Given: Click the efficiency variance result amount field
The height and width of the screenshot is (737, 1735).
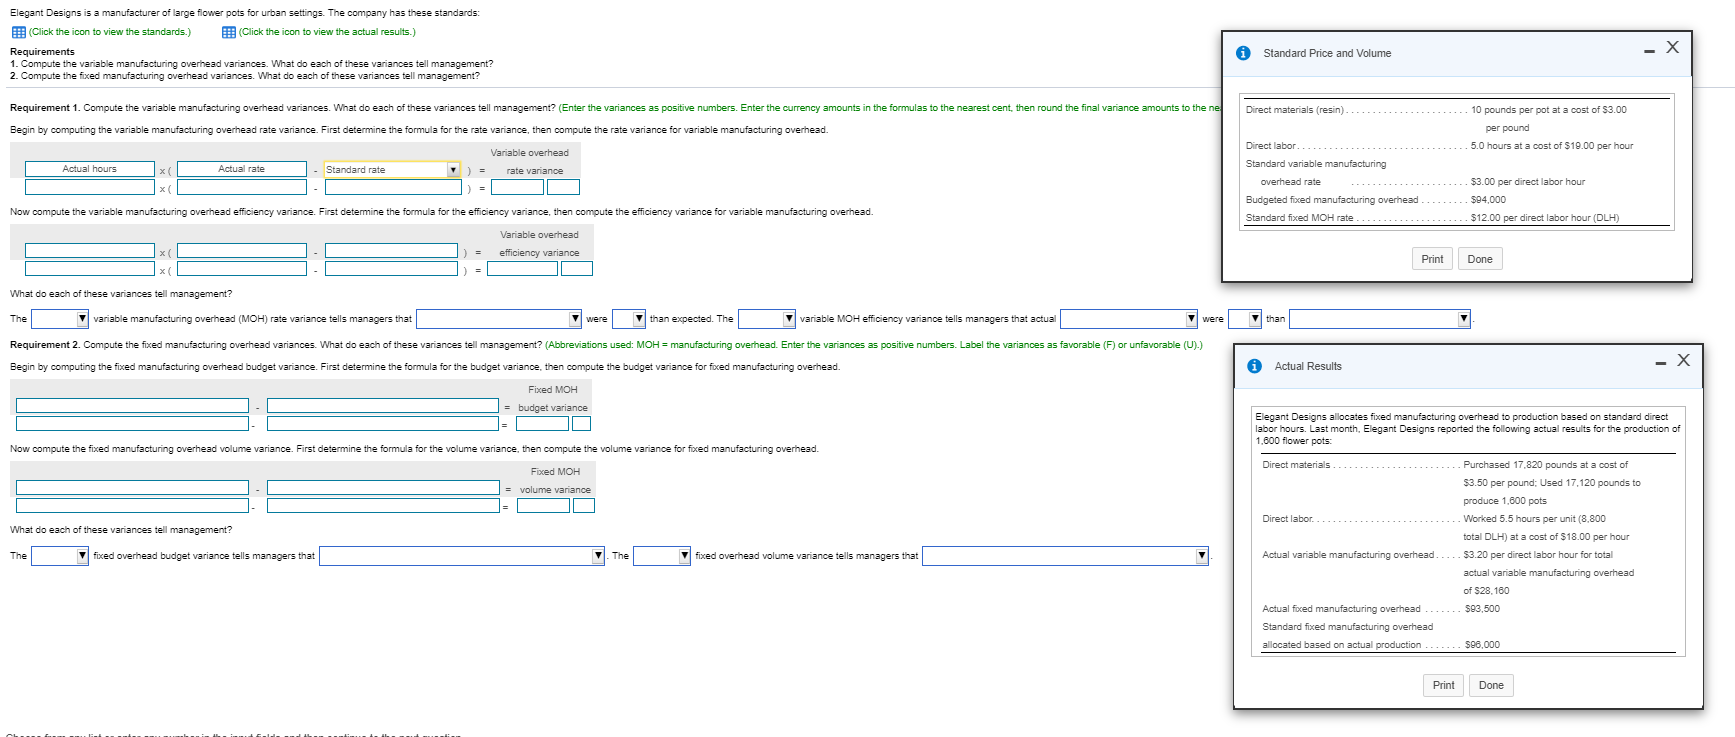Looking at the screenshot, I should click(x=522, y=269).
